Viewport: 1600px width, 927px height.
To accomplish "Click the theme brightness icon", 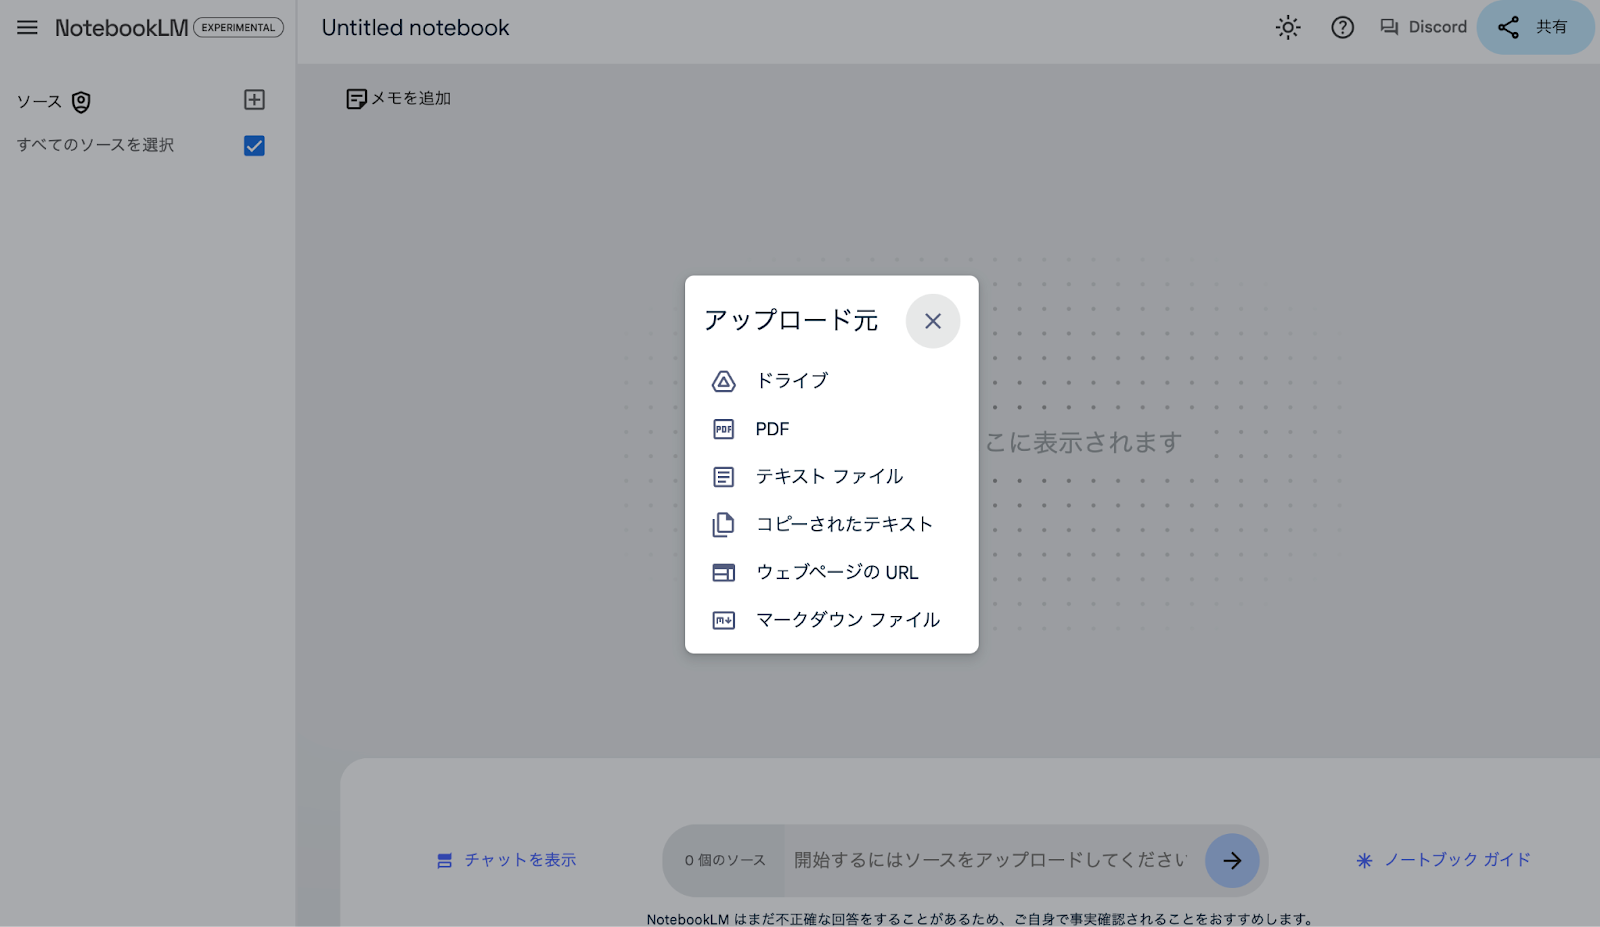I will click(1288, 27).
